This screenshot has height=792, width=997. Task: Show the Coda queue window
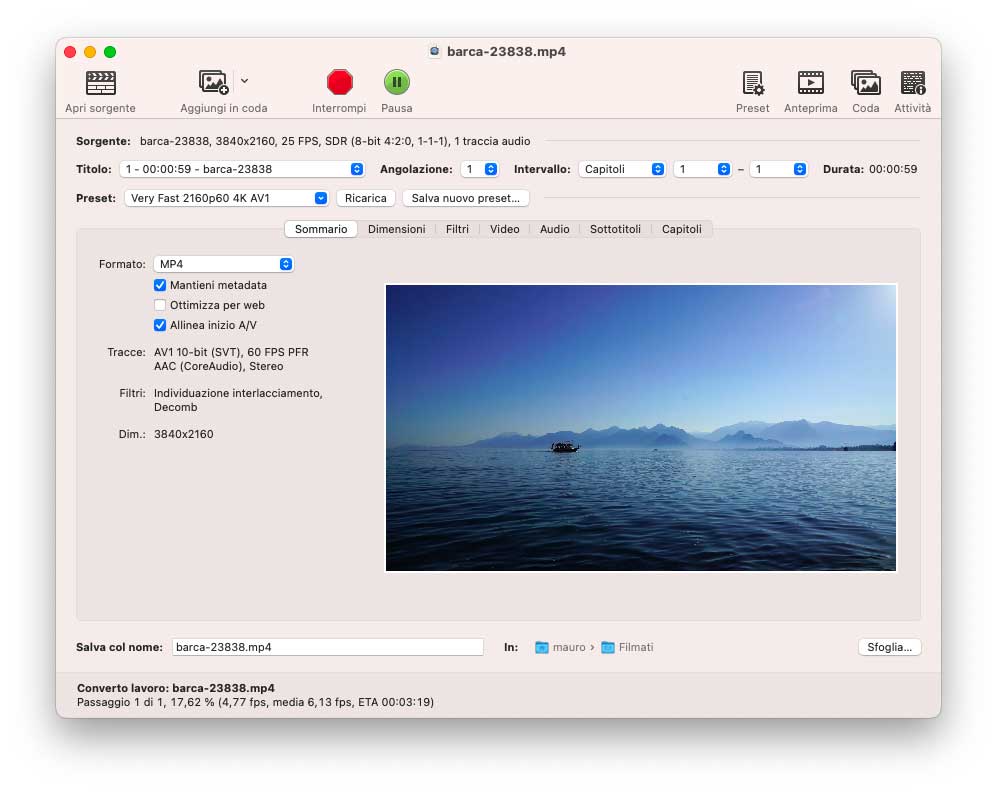click(x=865, y=83)
